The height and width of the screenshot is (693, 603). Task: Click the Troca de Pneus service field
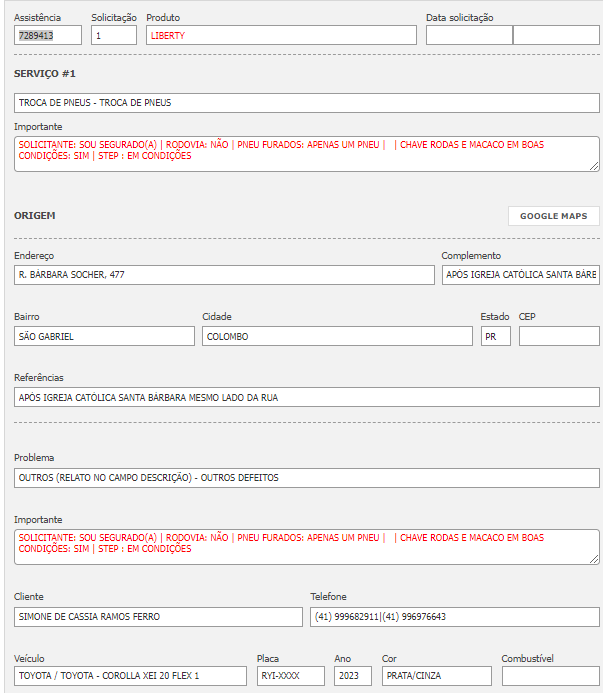click(x=307, y=103)
